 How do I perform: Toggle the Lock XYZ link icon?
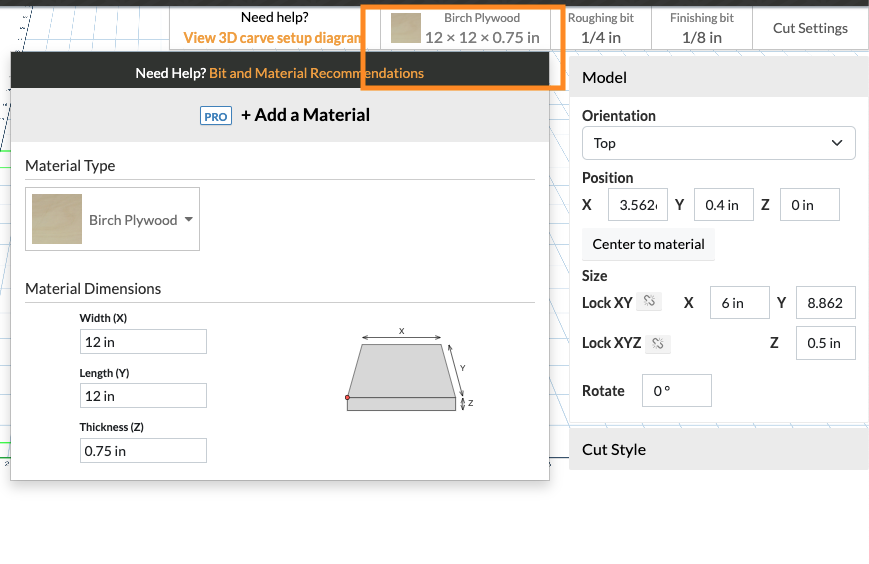tap(658, 343)
